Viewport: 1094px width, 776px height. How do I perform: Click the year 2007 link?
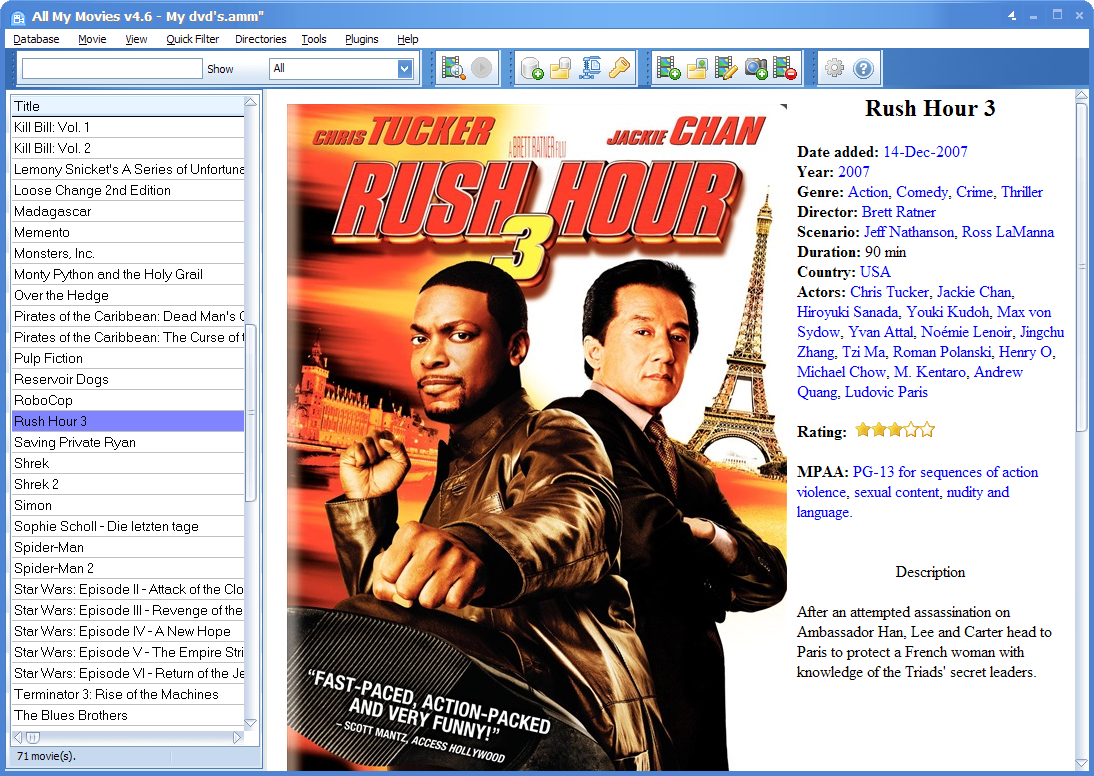pyautogui.click(x=853, y=172)
